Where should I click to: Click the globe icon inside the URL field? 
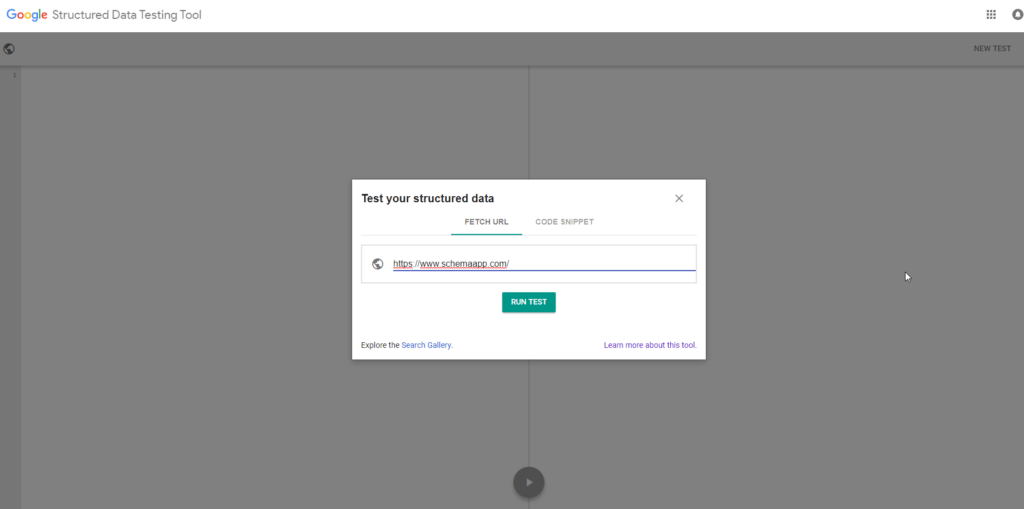coord(377,264)
